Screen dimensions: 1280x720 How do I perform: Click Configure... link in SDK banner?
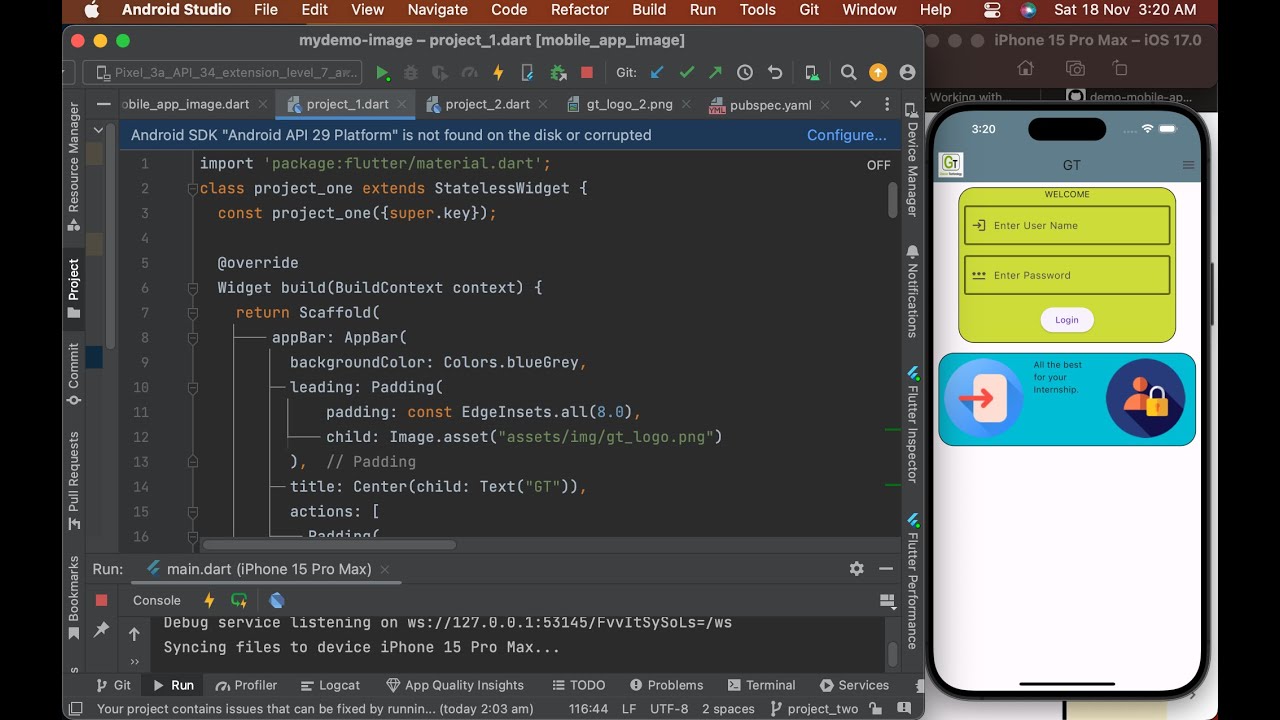point(846,135)
